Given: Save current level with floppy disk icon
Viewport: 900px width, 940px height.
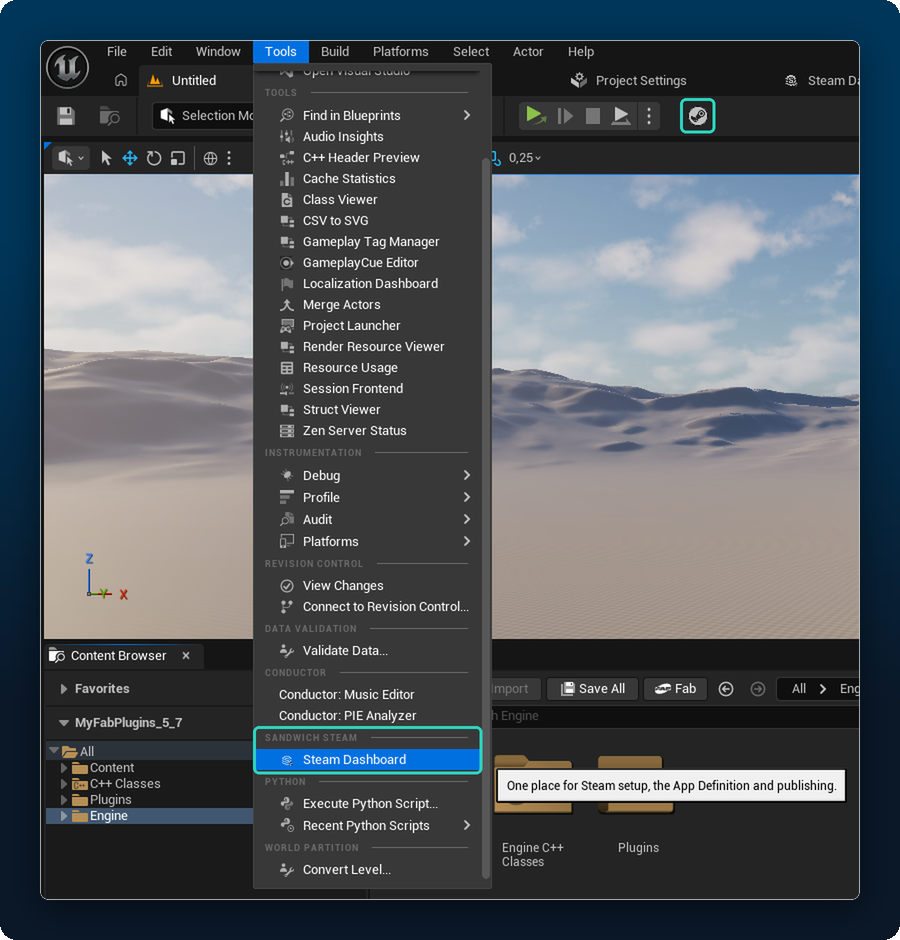Looking at the screenshot, I should click(66, 116).
